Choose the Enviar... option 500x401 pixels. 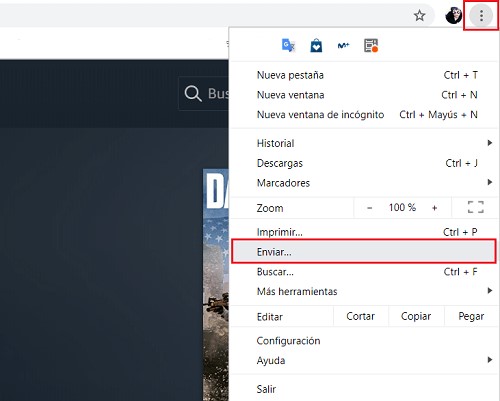tap(364, 251)
